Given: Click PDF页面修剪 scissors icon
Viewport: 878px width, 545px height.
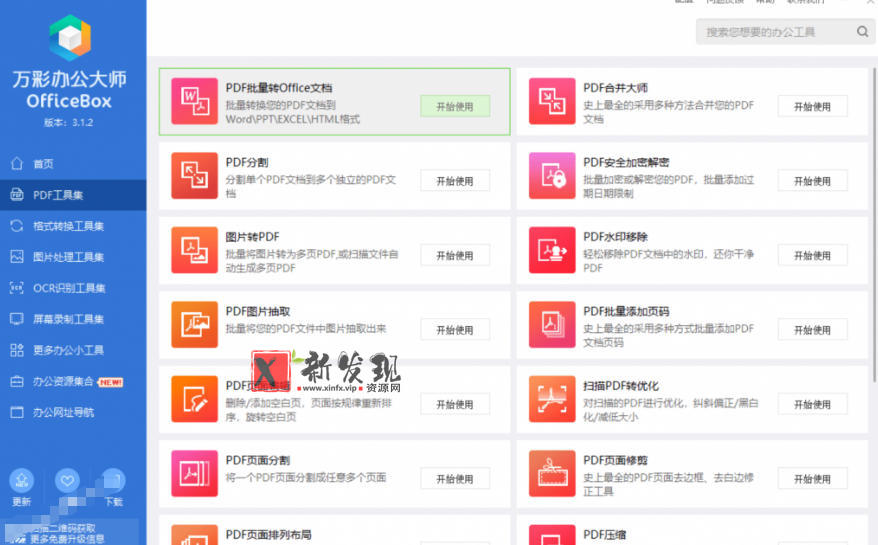Looking at the screenshot, I should coord(552,473).
